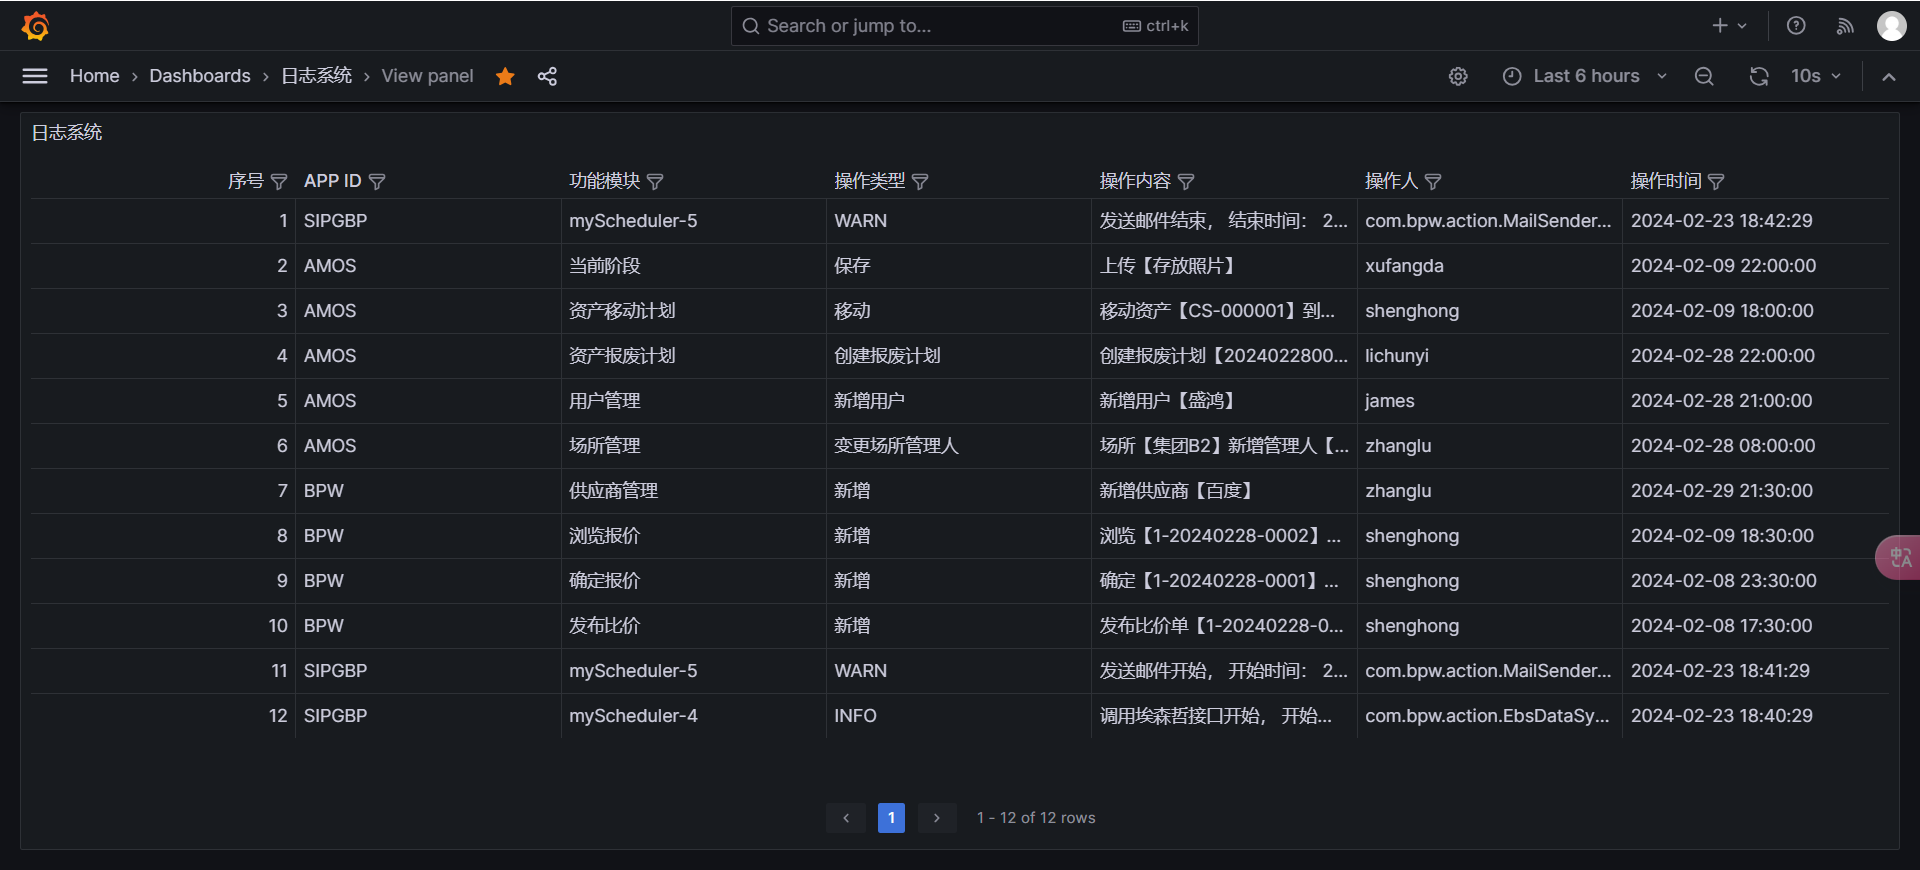Expand the 10s refresh interval dropdown

point(1816,76)
